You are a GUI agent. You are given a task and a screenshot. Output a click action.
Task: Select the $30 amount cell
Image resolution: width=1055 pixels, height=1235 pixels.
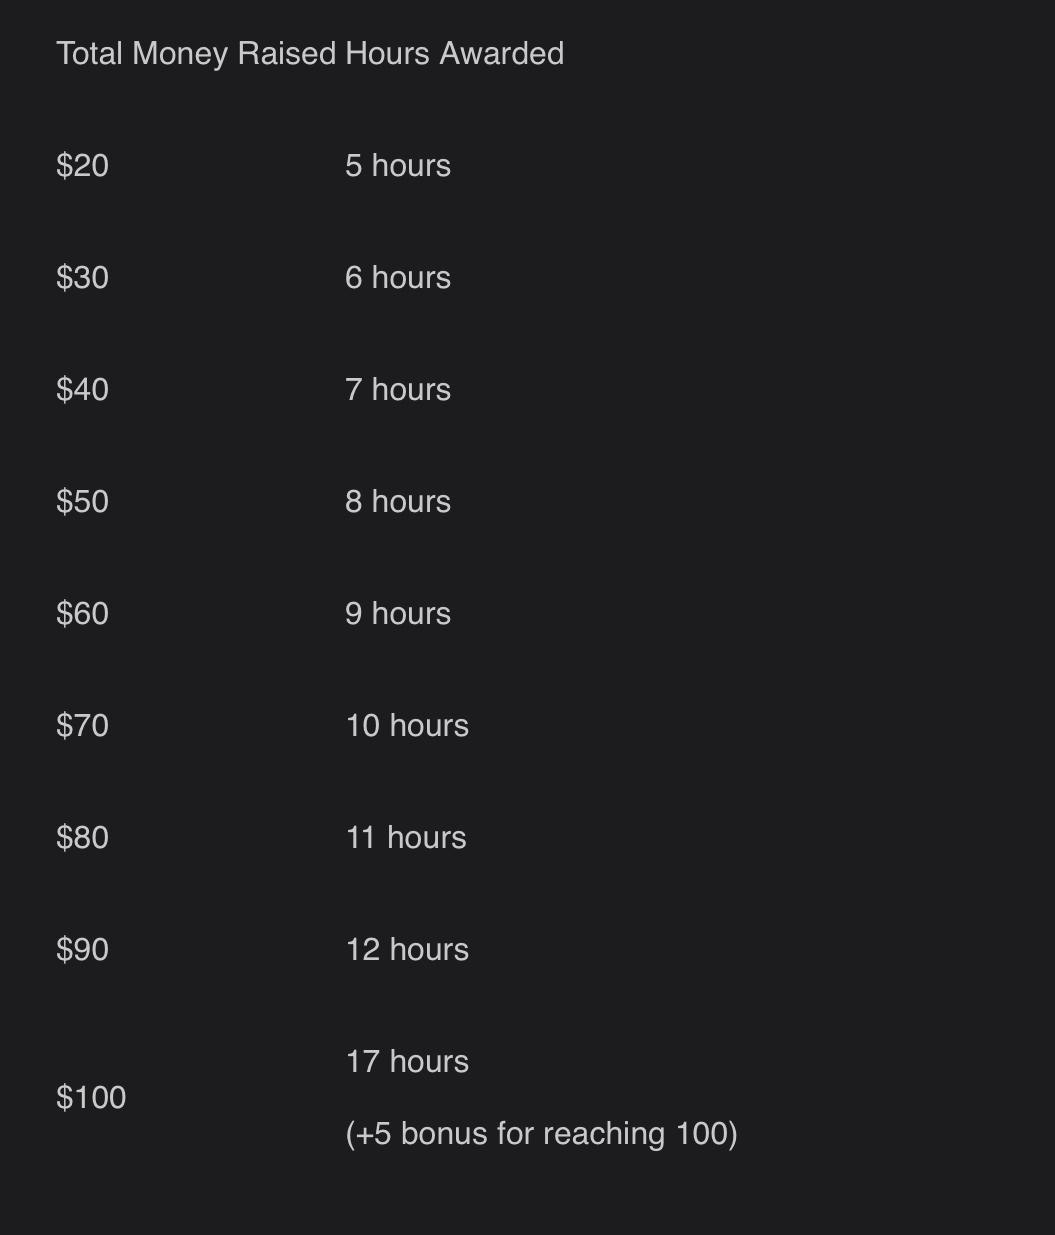click(x=82, y=277)
